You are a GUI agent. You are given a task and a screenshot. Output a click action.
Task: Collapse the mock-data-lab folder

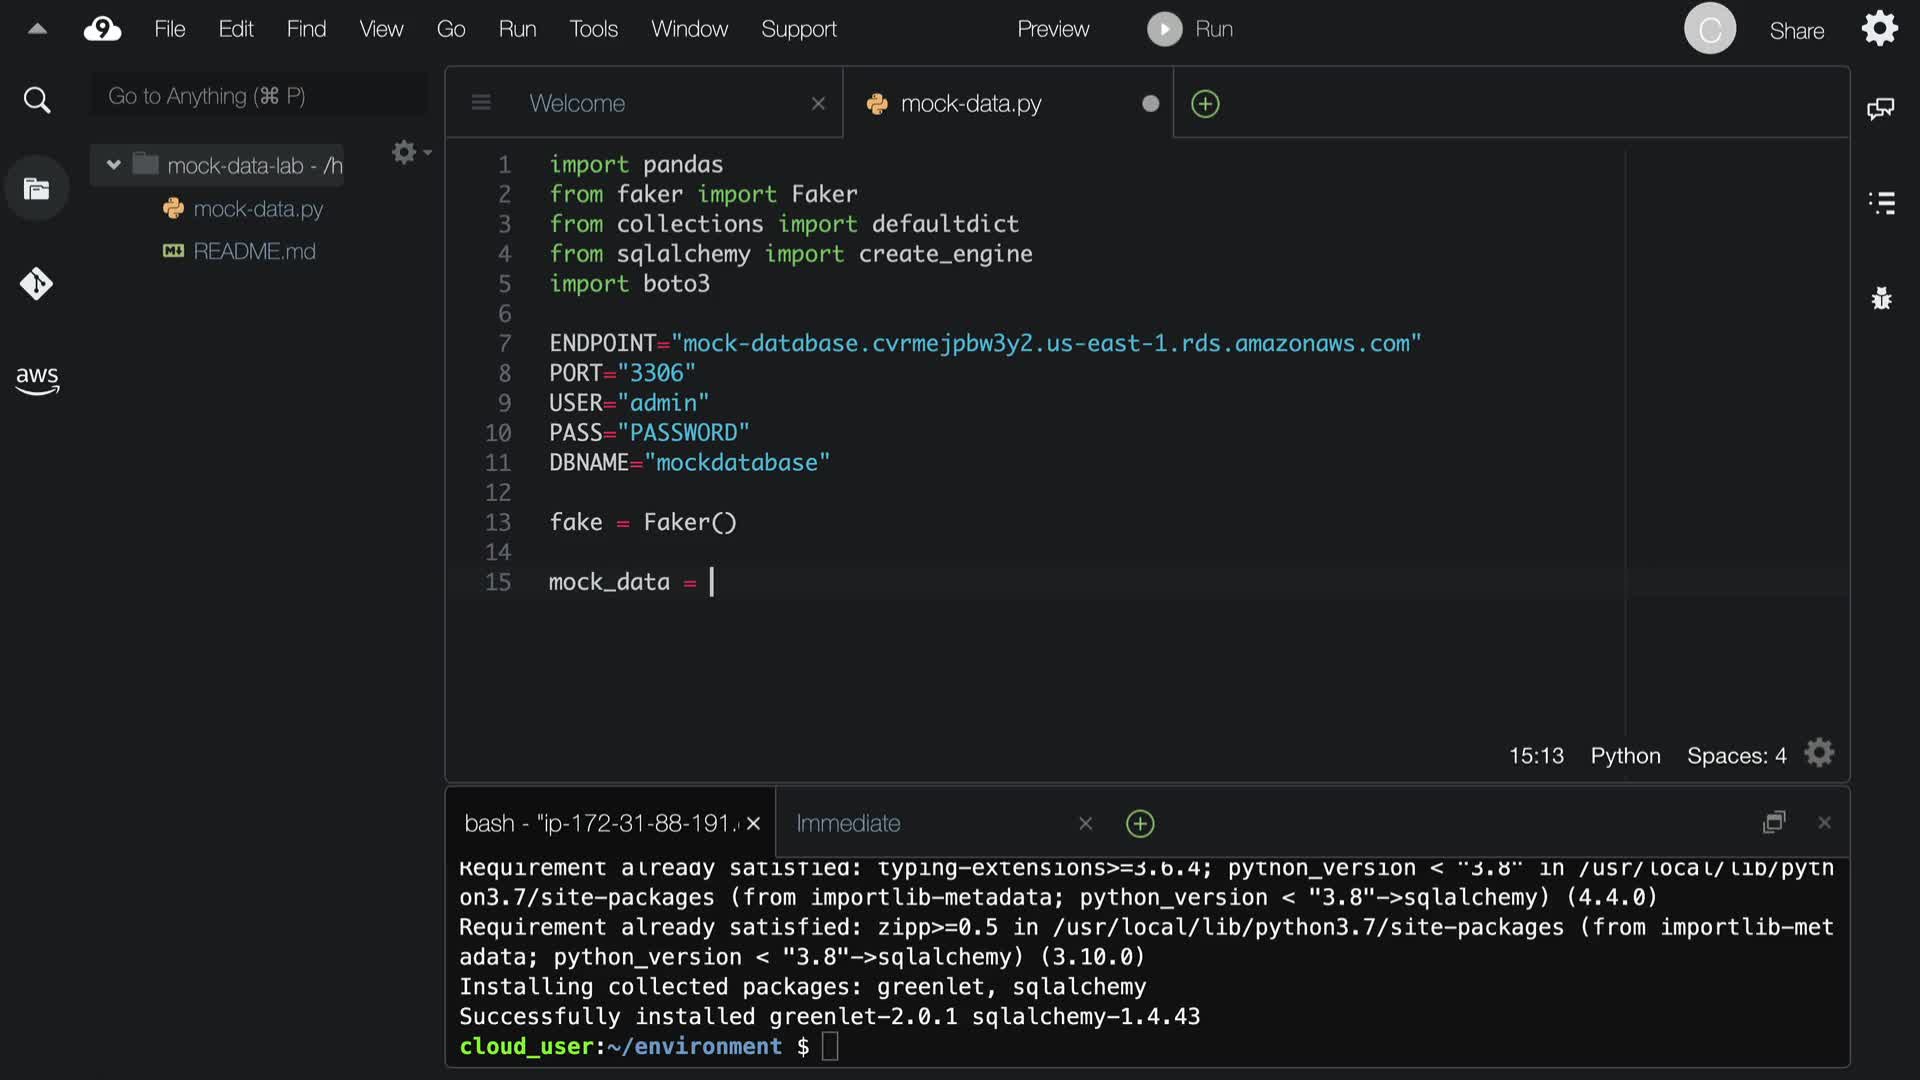(113, 165)
